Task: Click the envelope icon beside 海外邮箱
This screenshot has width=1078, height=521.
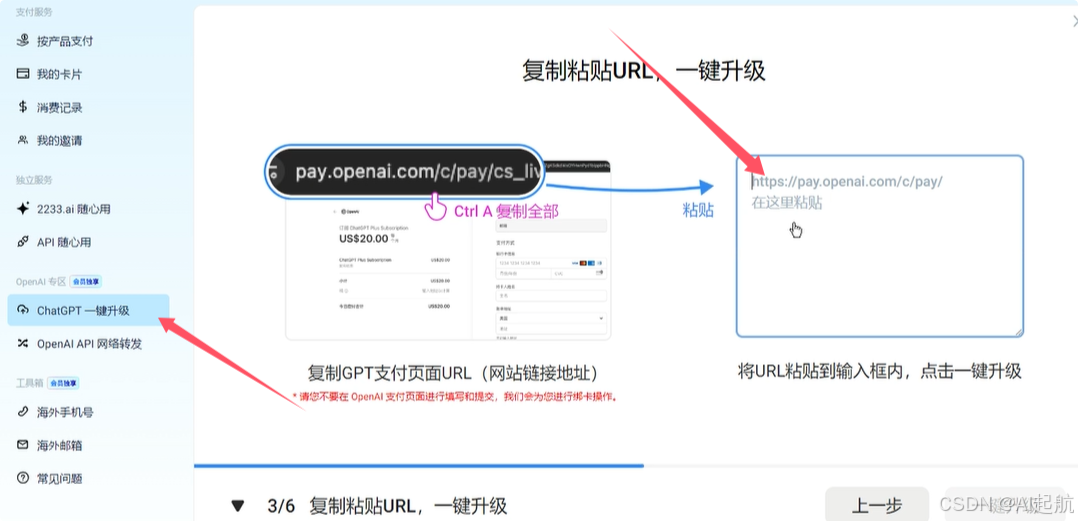Action: pyautogui.click(x=23, y=445)
